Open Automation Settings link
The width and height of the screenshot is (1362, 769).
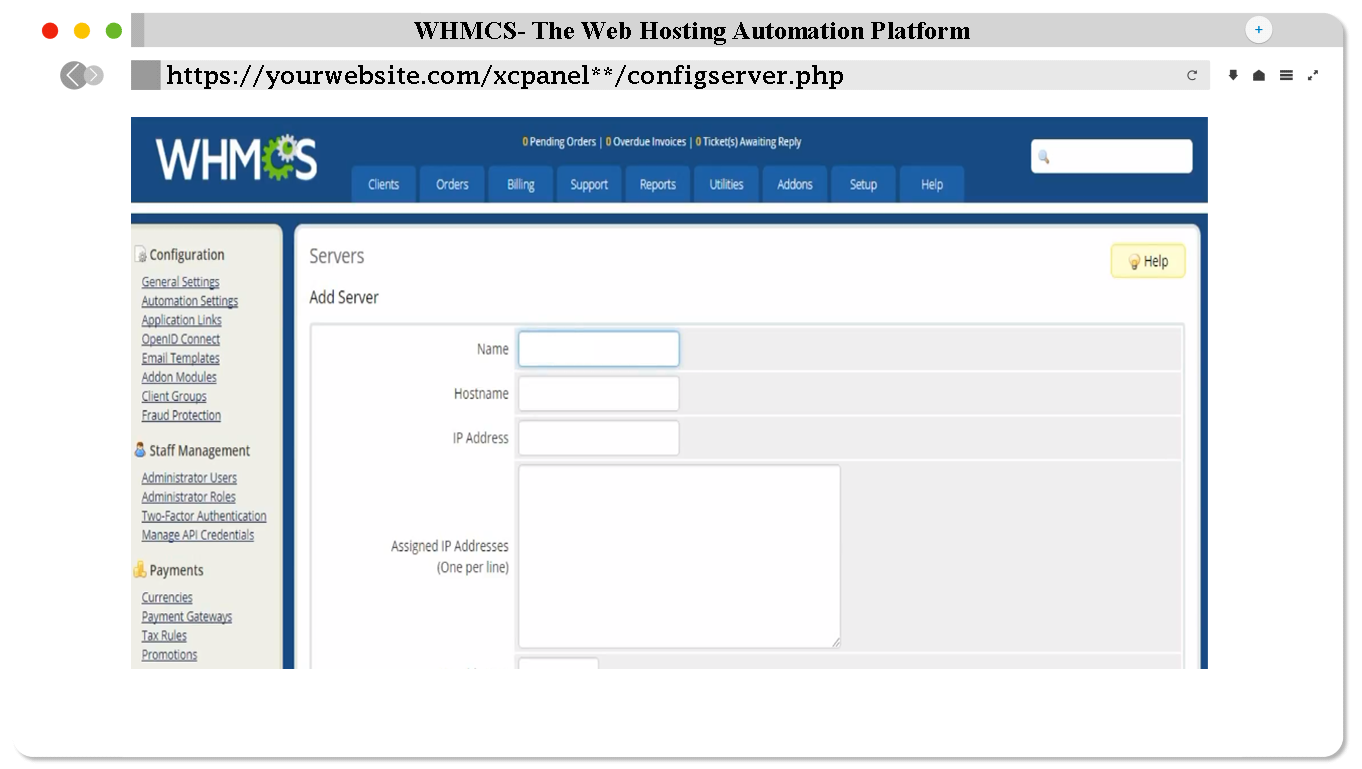pyautogui.click(x=190, y=301)
